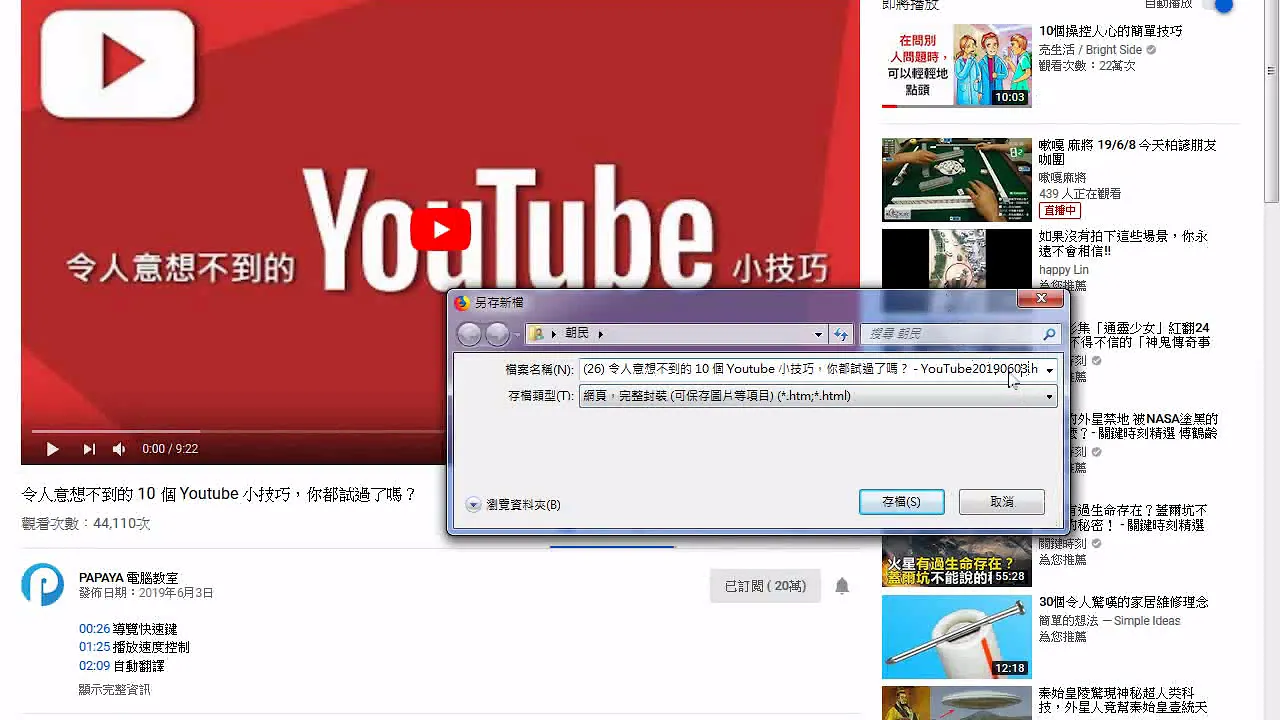The image size is (1280, 720).
Task: Open the 30個令人驚嘆的家居維修理念 thumbnail
Action: point(956,637)
